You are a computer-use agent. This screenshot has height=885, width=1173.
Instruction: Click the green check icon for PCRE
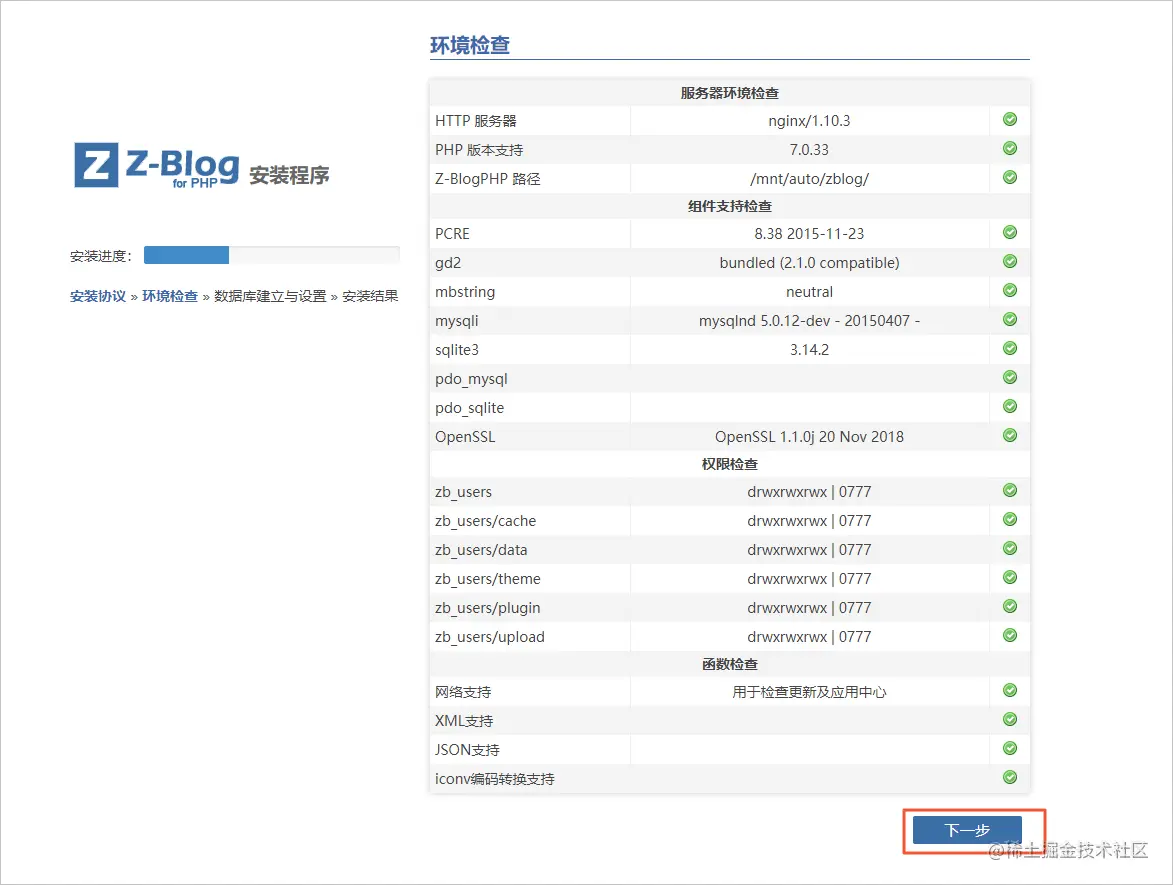click(1009, 232)
